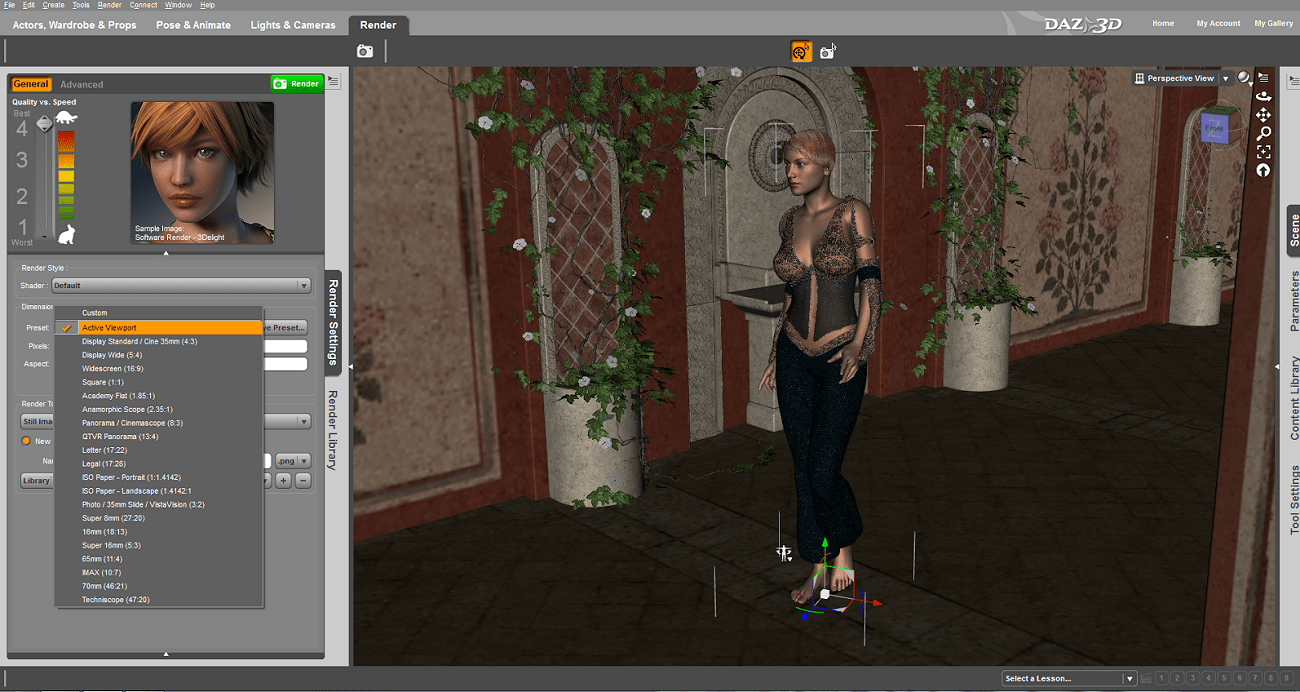
Task: Select the zoom magnifier view tool
Action: point(1264,134)
